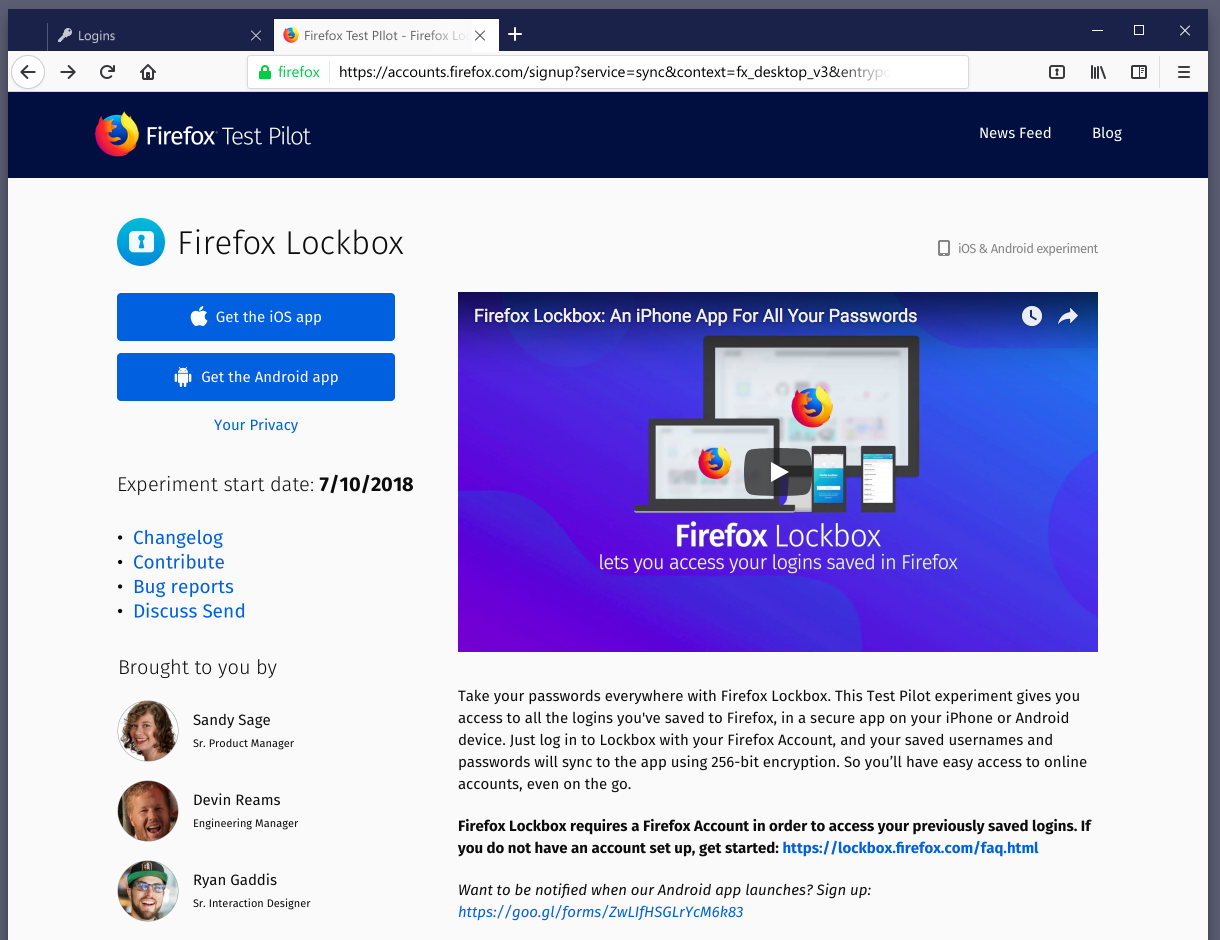
Task: Open the Your Privacy link
Action: (x=256, y=424)
